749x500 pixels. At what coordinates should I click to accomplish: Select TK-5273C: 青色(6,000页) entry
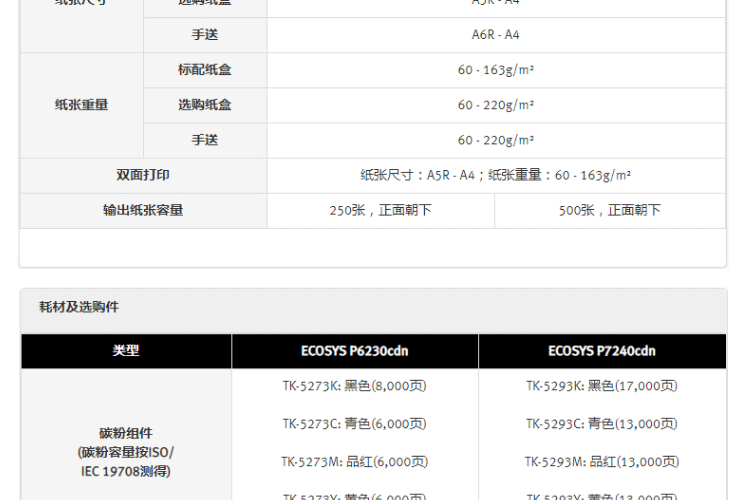tap(354, 424)
